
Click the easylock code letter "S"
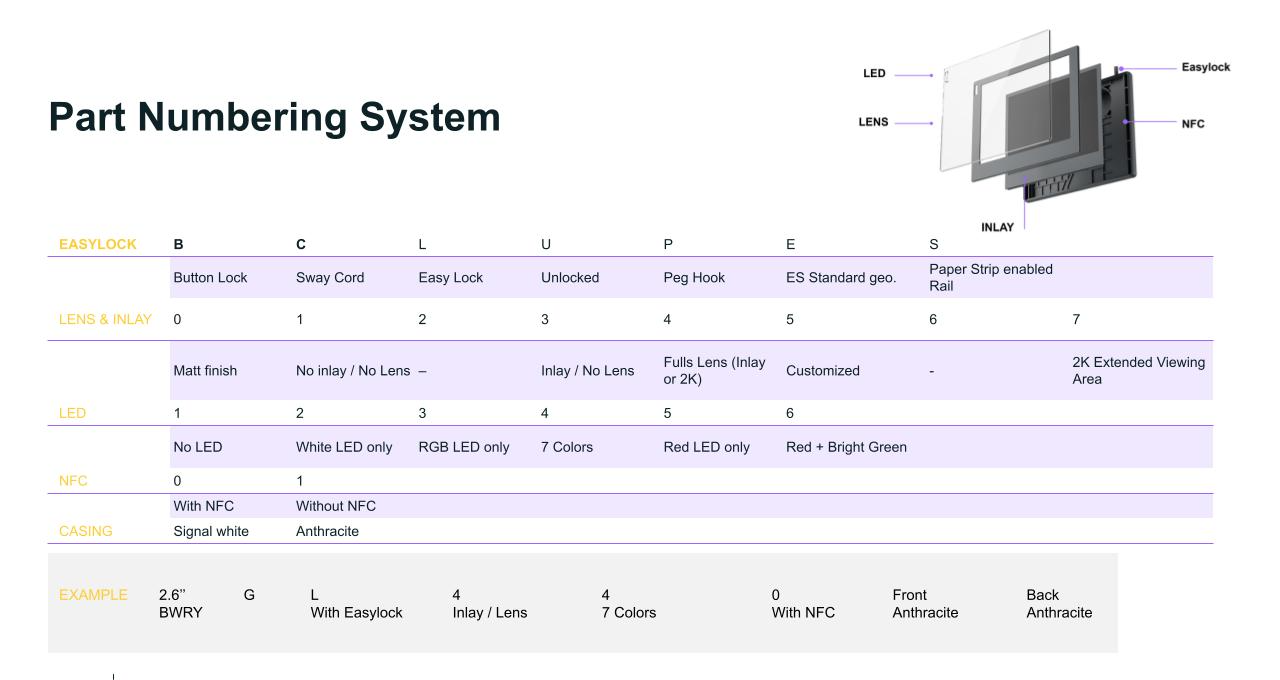pos(934,243)
